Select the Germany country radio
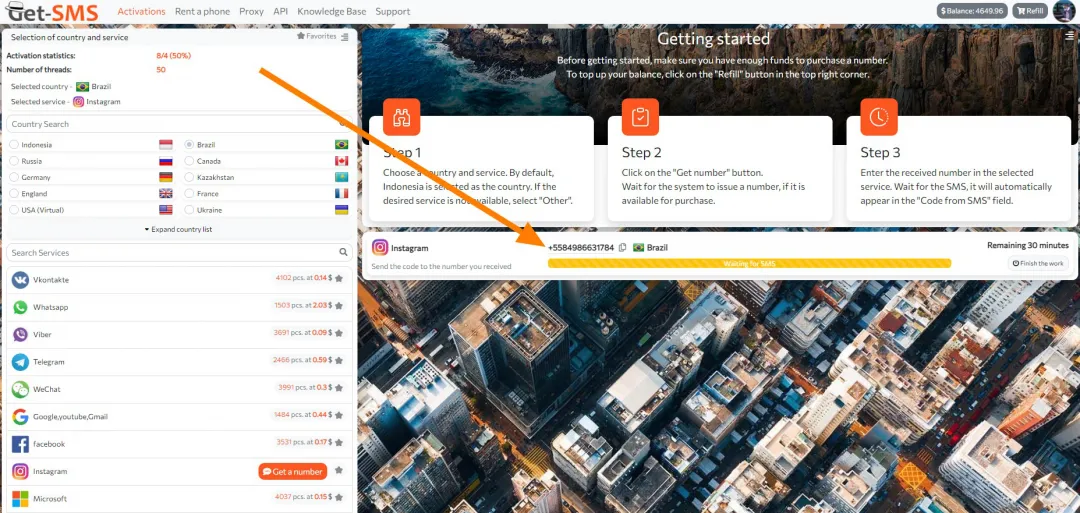The height and width of the screenshot is (513, 1080). (x=14, y=178)
